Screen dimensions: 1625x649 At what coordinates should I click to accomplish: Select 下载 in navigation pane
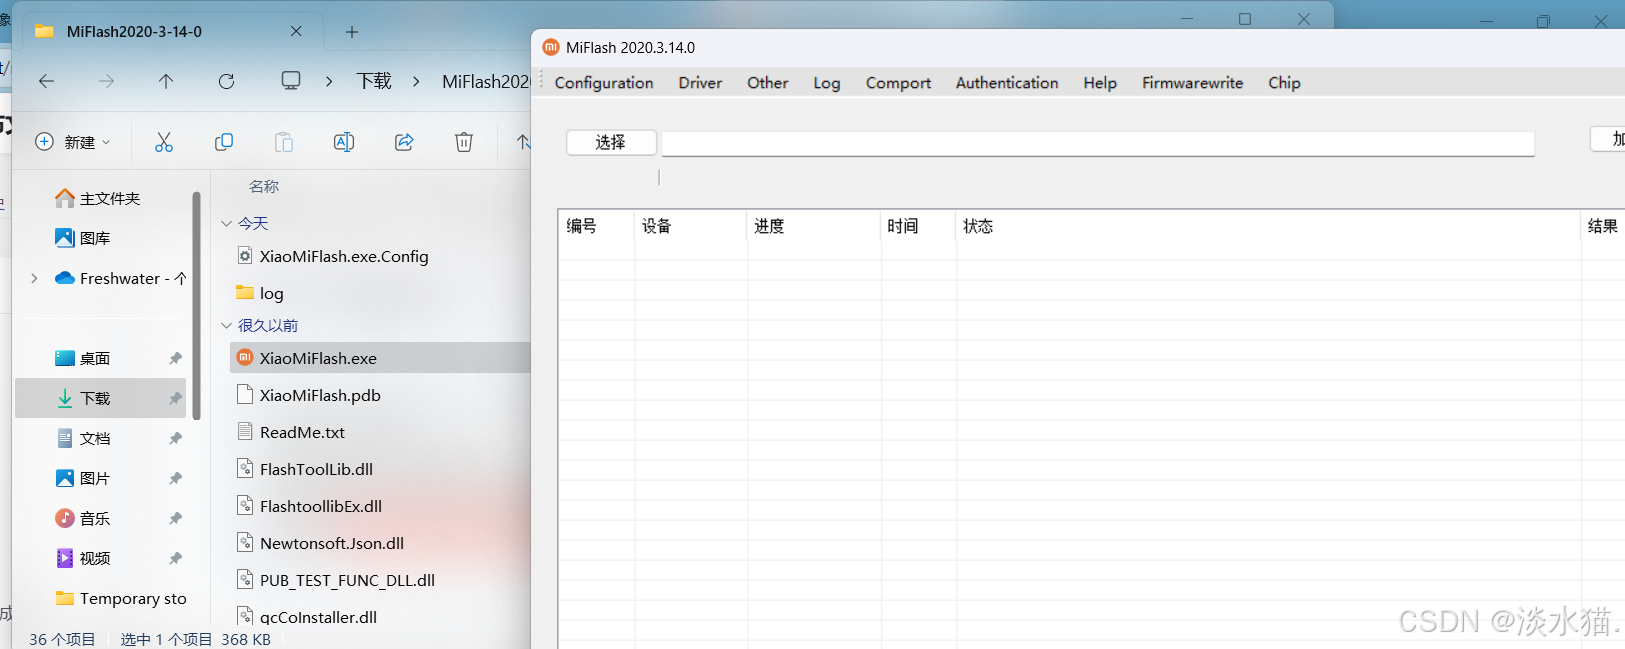[x=100, y=398]
